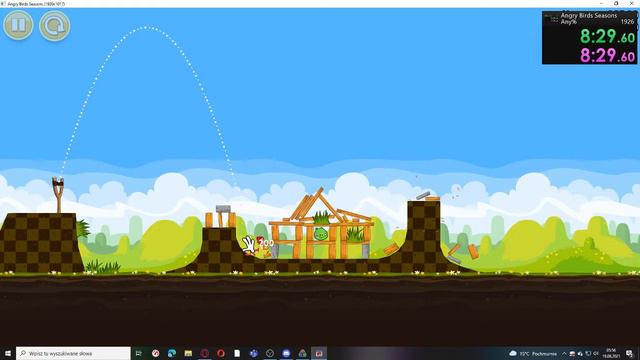Open File Explorer from the taskbar

tap(188, 353)
